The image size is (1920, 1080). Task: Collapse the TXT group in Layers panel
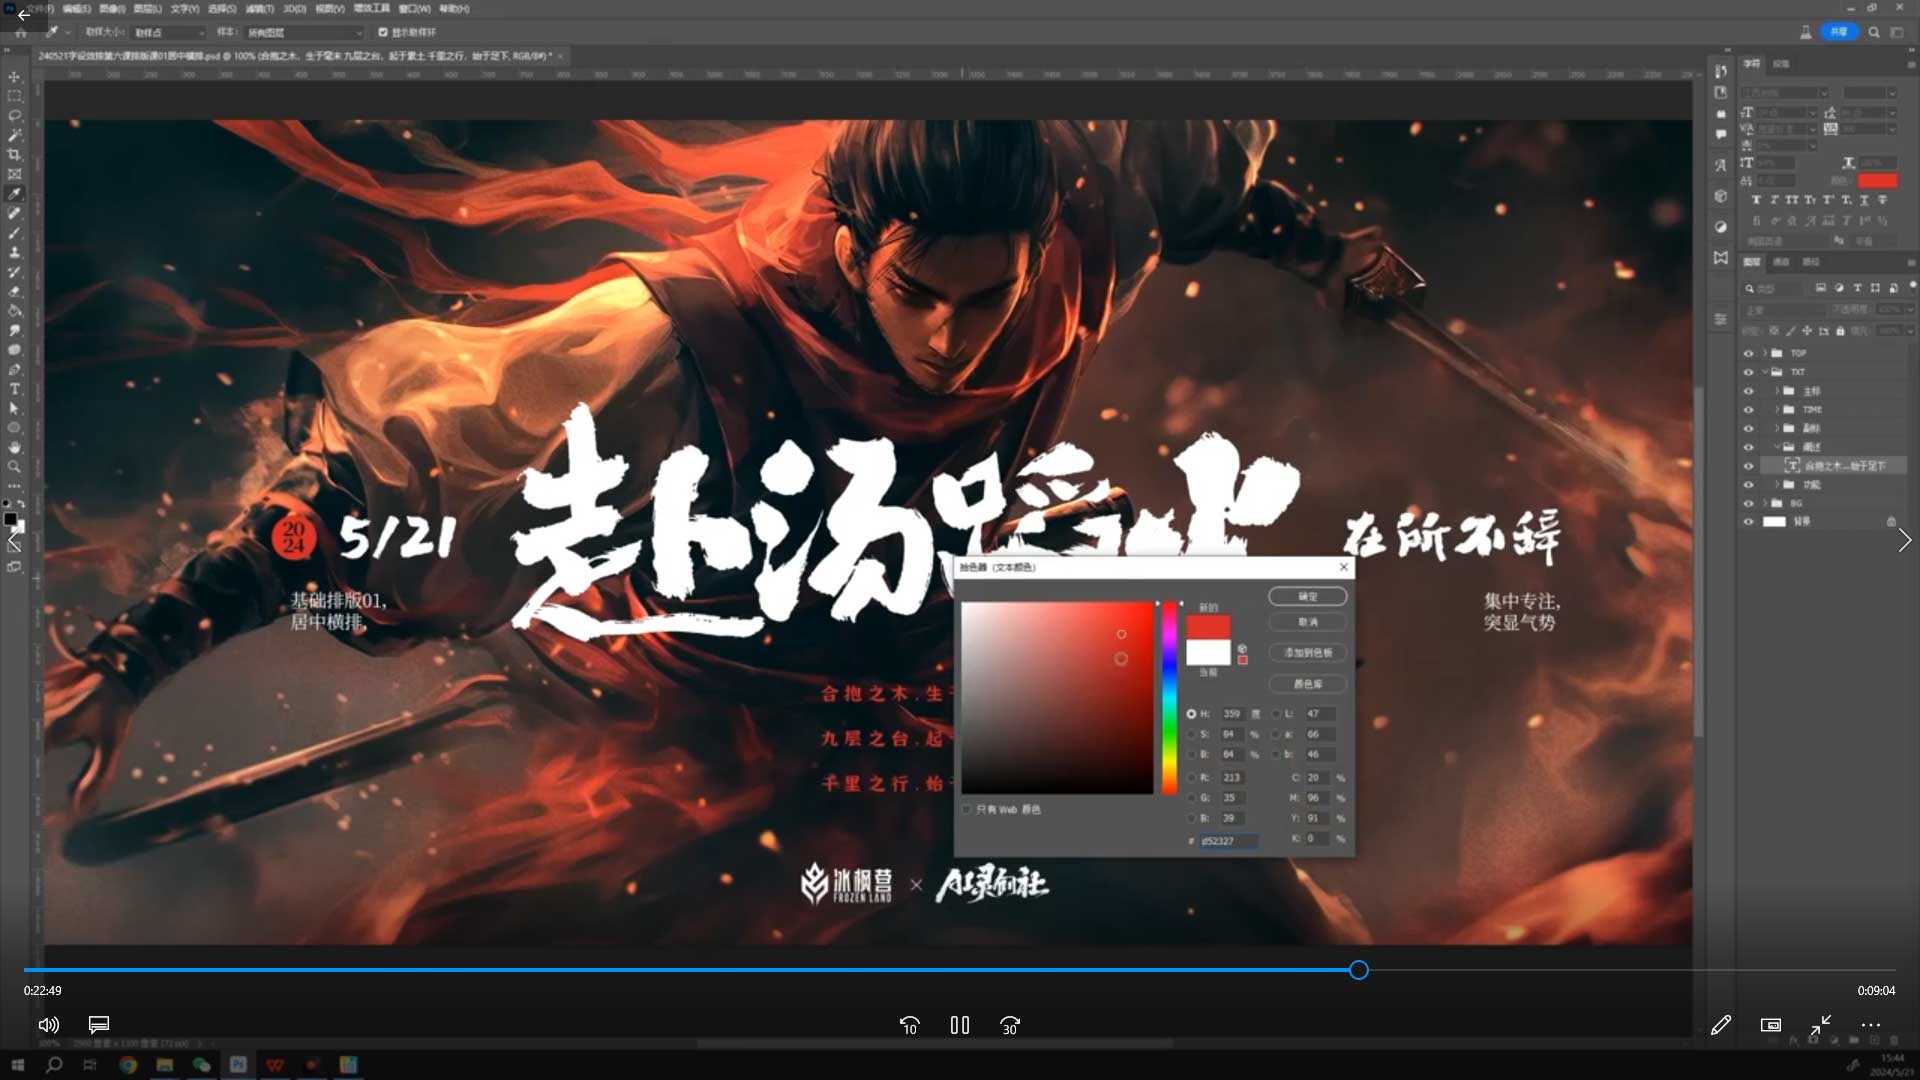tap(1765, 371)
